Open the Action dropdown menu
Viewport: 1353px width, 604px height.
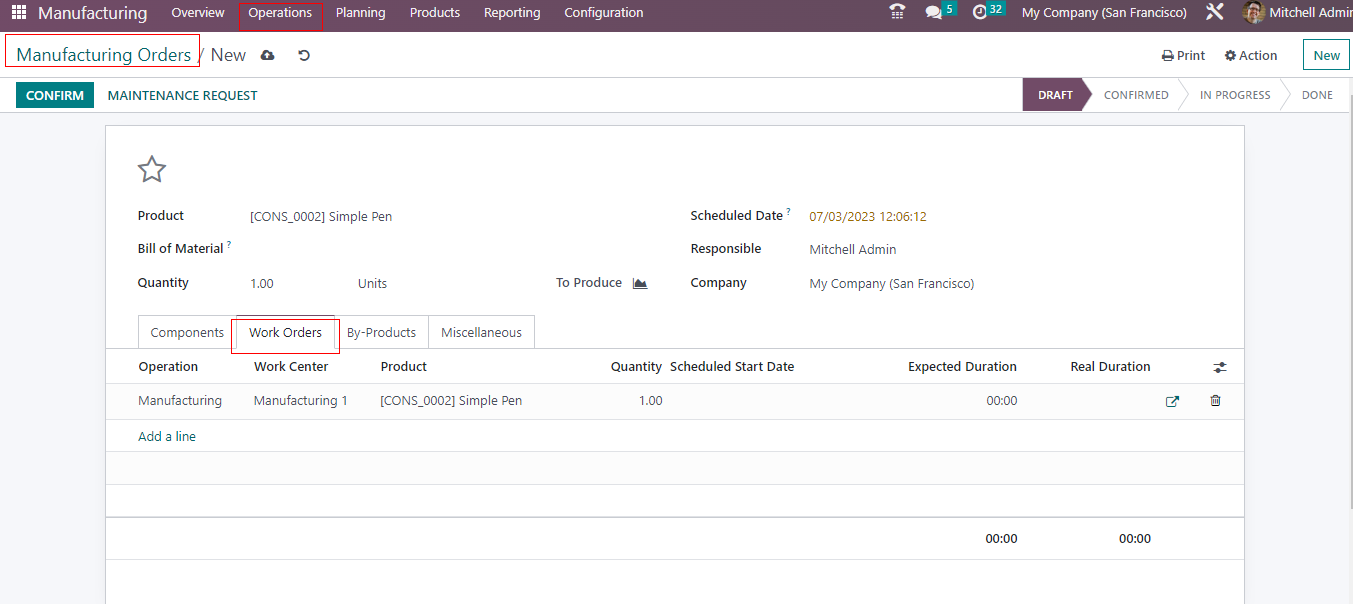click(x=1251, y=56)
